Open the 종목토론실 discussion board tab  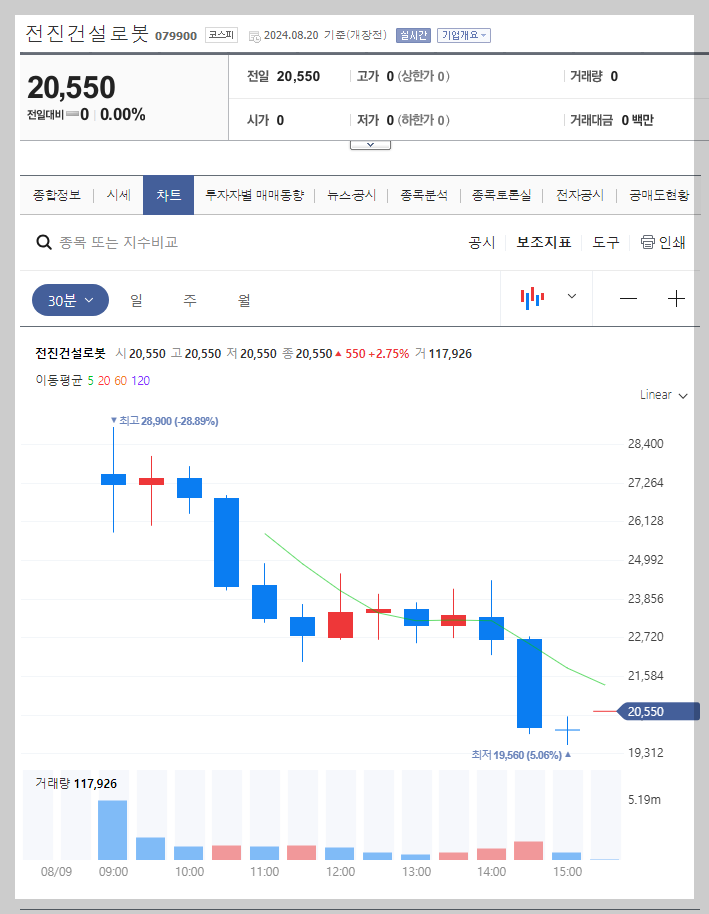pos(501,195)
